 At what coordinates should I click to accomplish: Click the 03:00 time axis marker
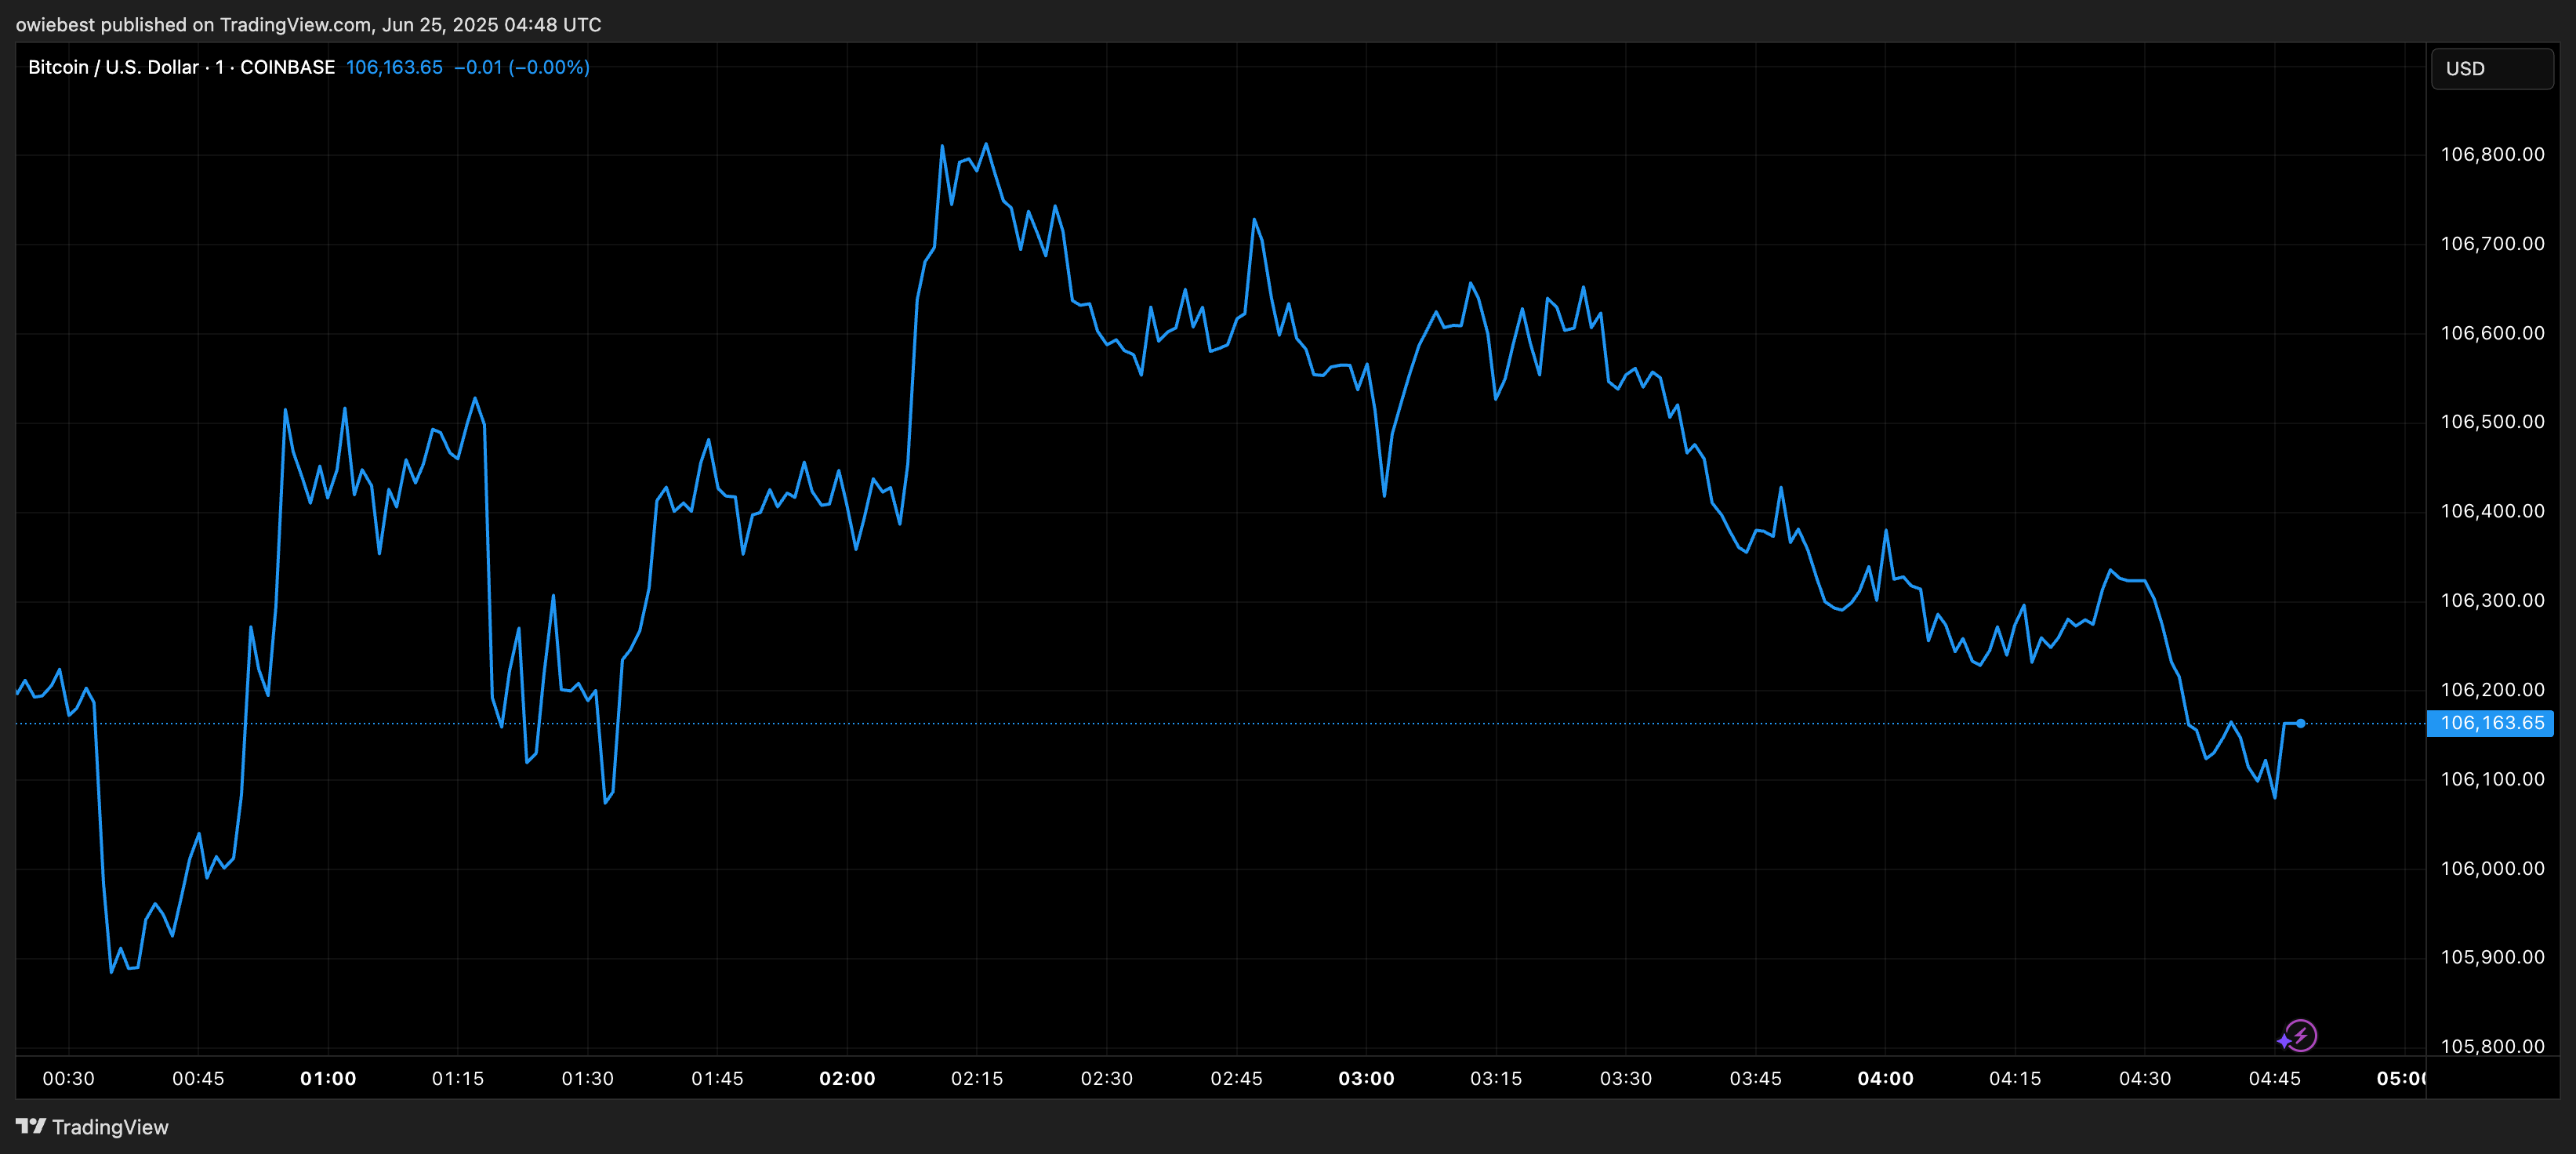[x=1366, y=1078]
